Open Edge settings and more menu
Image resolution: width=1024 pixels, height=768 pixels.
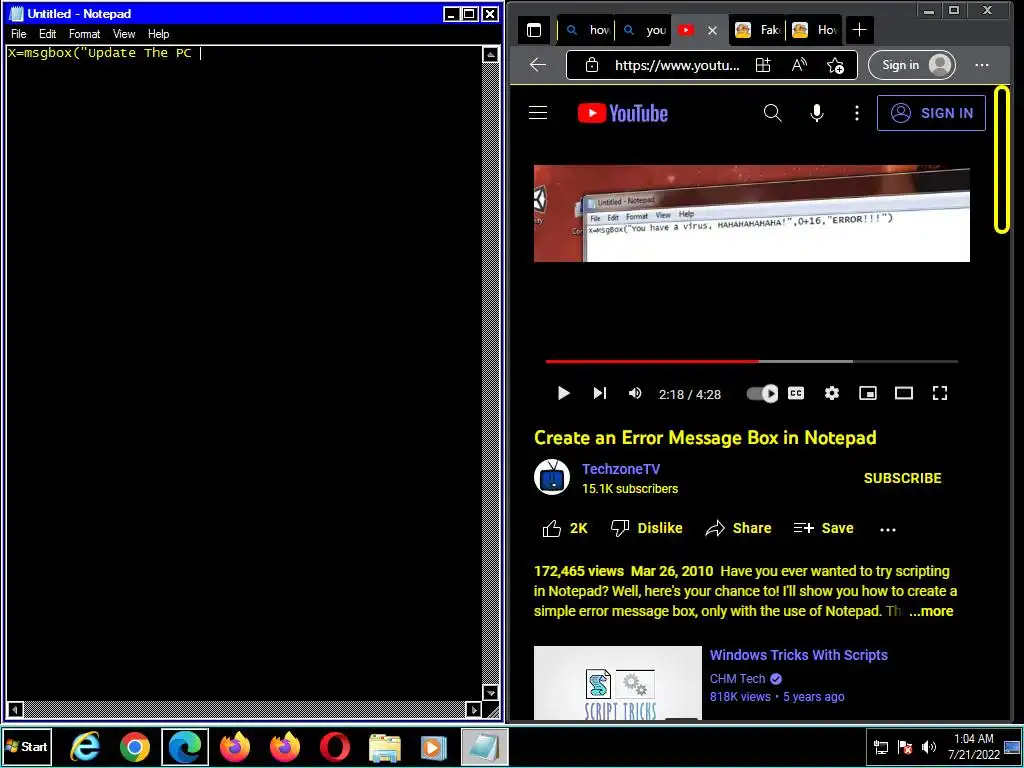982,65
